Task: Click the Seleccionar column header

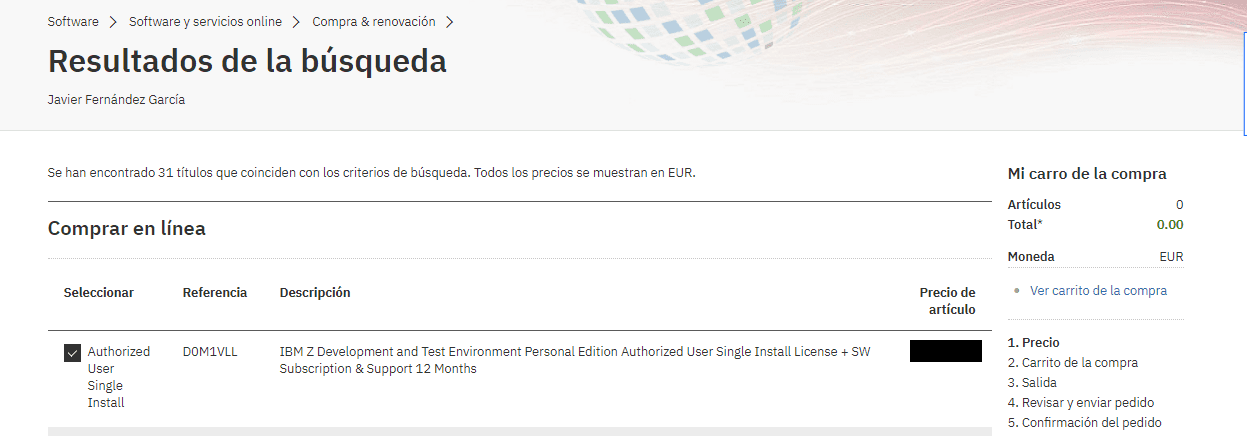Action: point(98,293)
